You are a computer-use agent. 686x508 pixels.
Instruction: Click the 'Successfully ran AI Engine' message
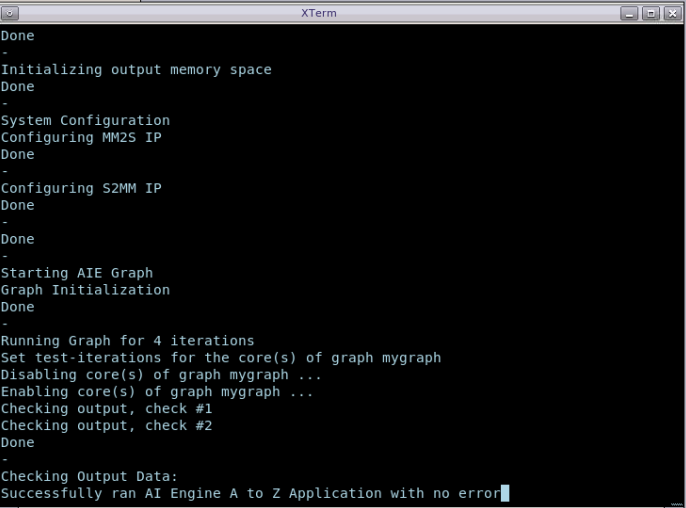[250, 493]
